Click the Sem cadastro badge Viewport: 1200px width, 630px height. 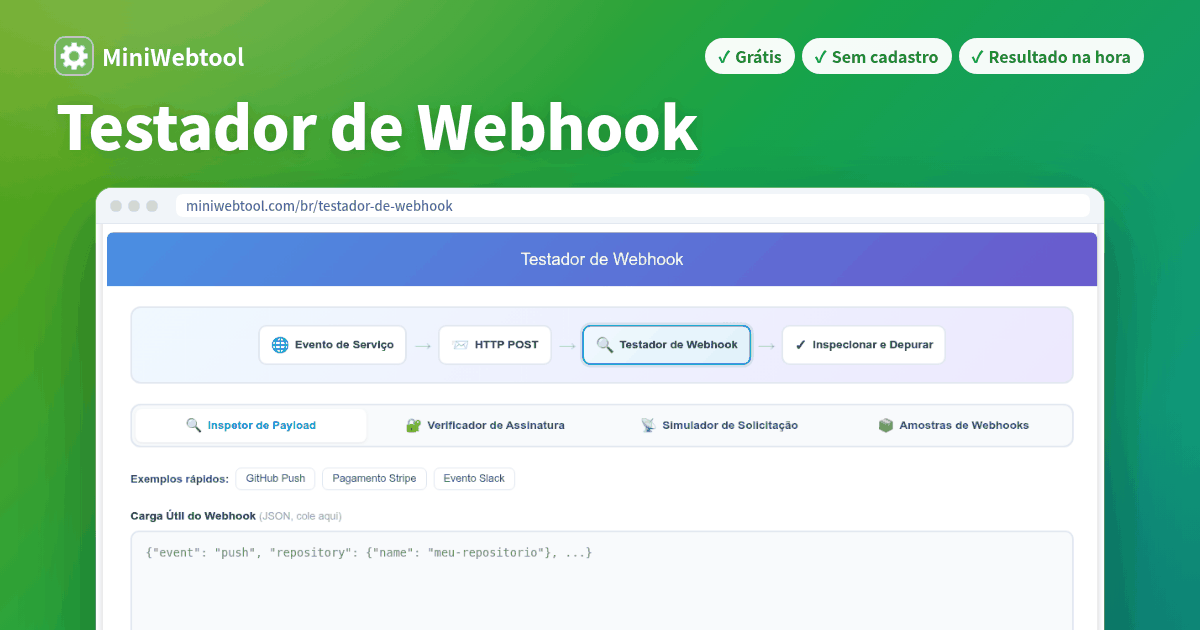[x=876, y=57]
